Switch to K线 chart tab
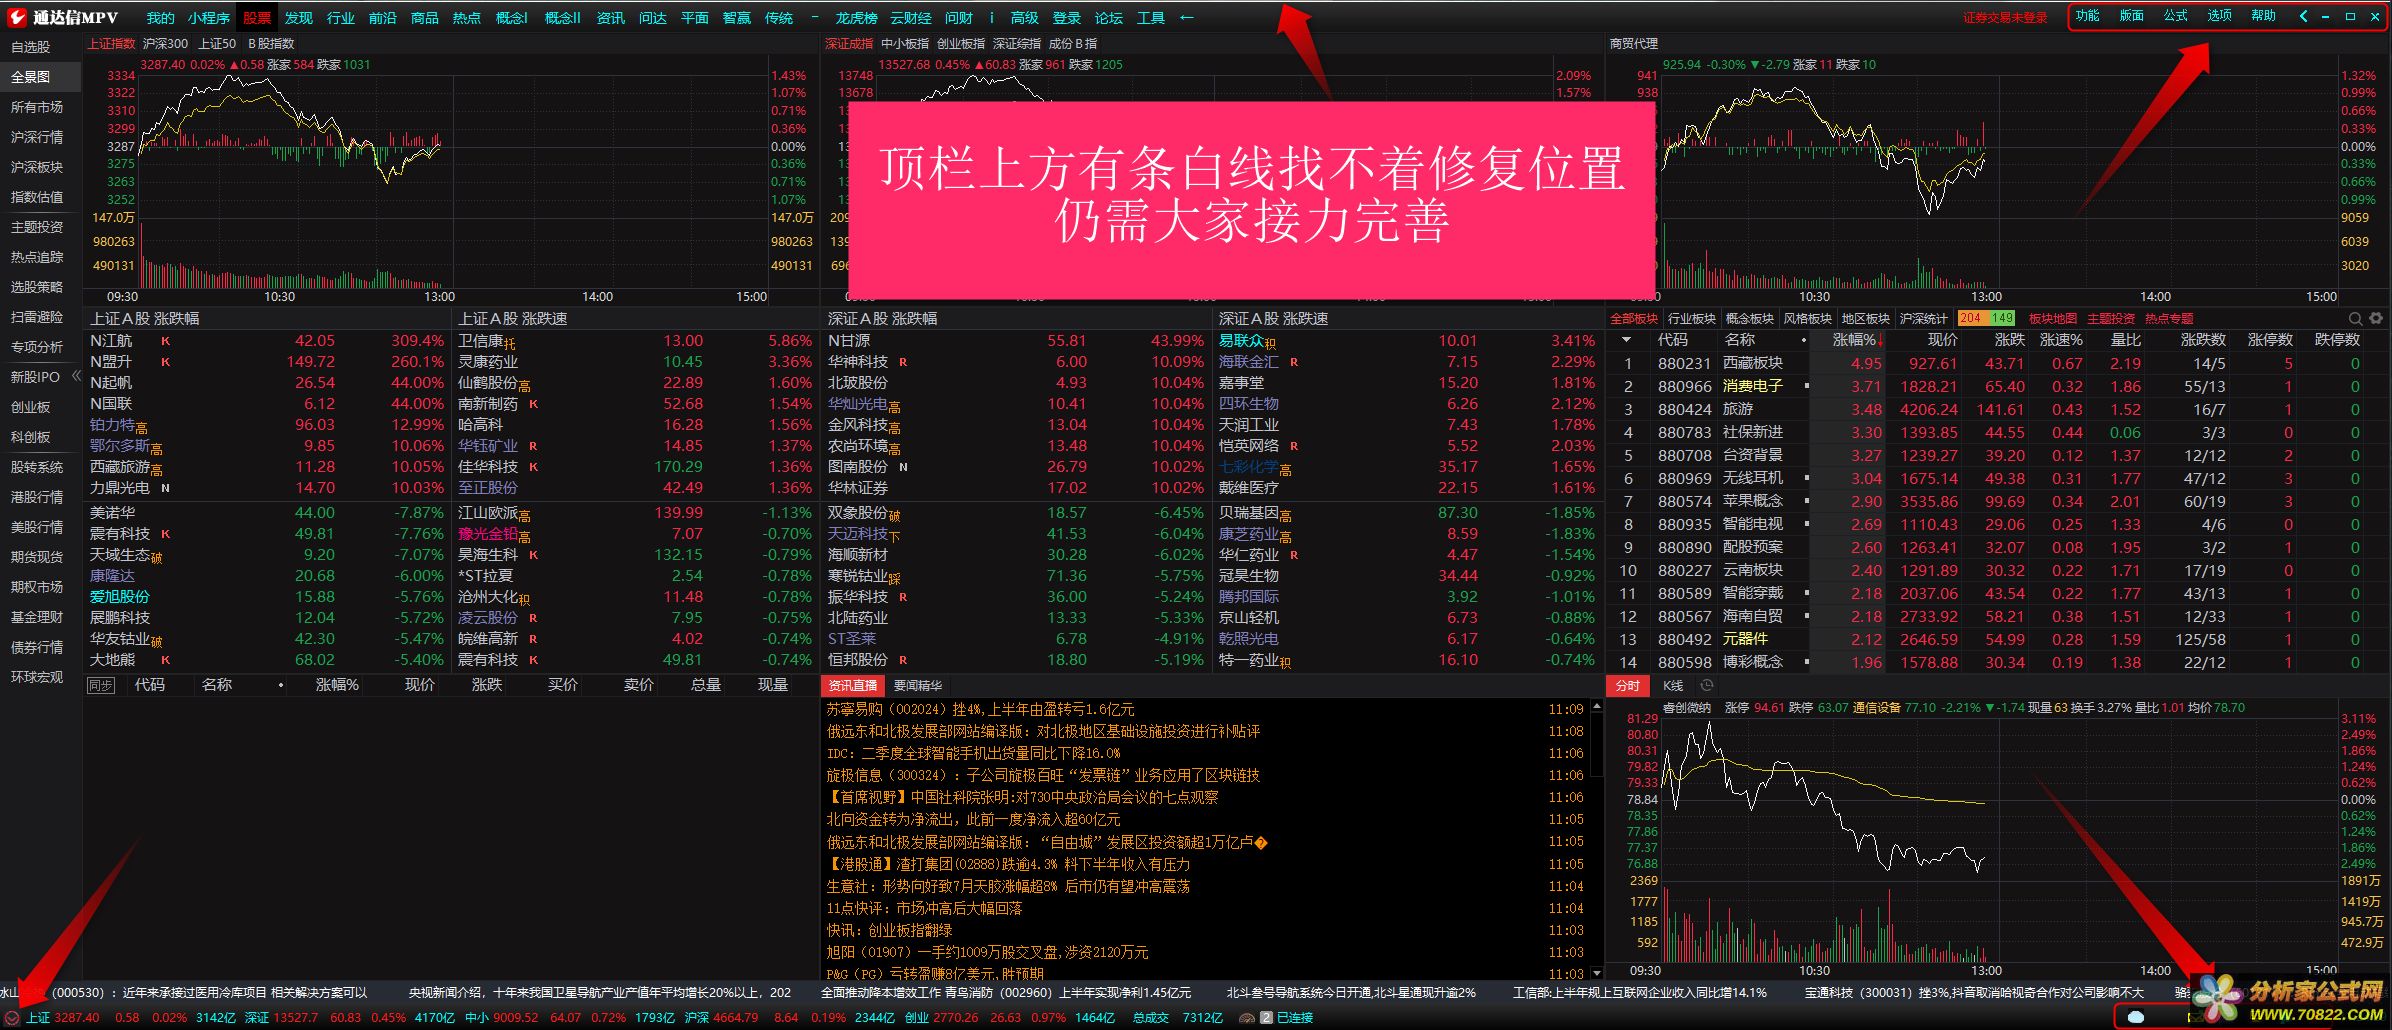2392x1030 pixels. tap(1673, 685)
